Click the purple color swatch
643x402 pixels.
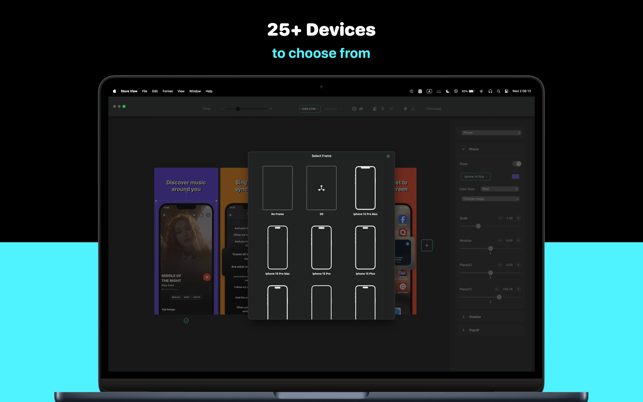pos(515,176)
